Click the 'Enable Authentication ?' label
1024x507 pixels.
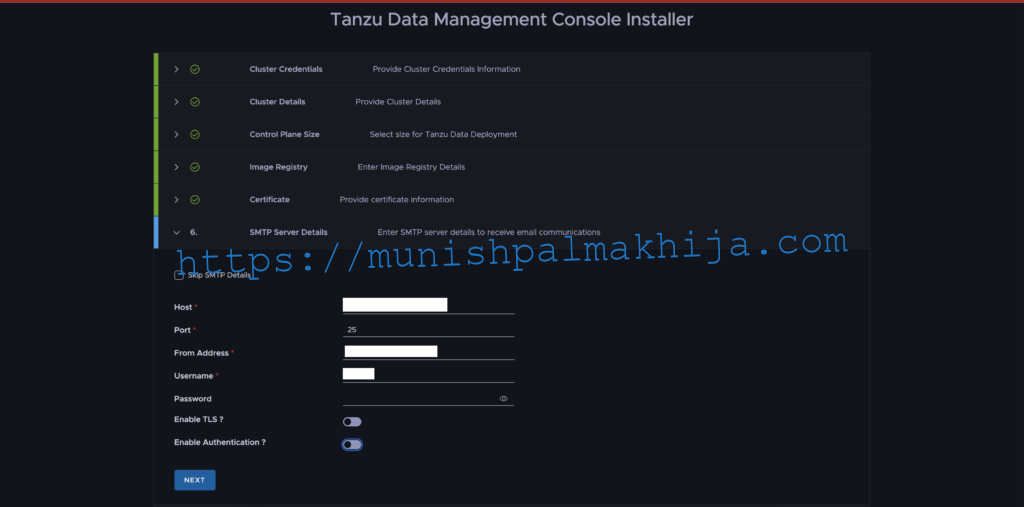[219, 442]
